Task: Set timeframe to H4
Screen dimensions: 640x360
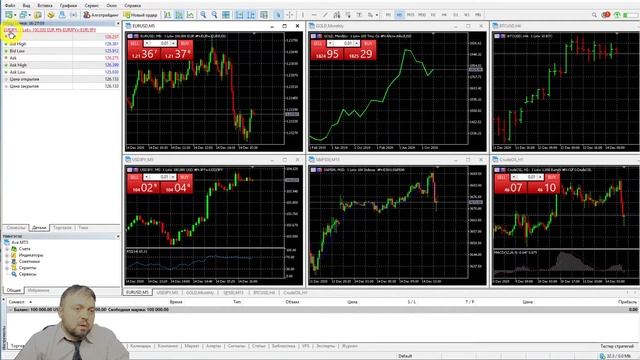Action: pos(444,15)
